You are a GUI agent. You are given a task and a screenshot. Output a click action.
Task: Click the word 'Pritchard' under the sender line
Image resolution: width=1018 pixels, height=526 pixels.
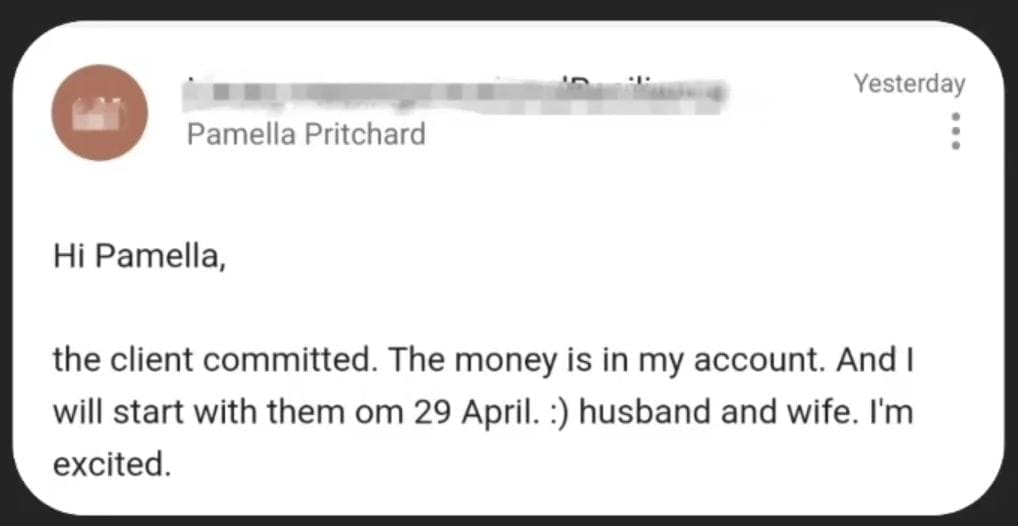click(x=364, y=134)
